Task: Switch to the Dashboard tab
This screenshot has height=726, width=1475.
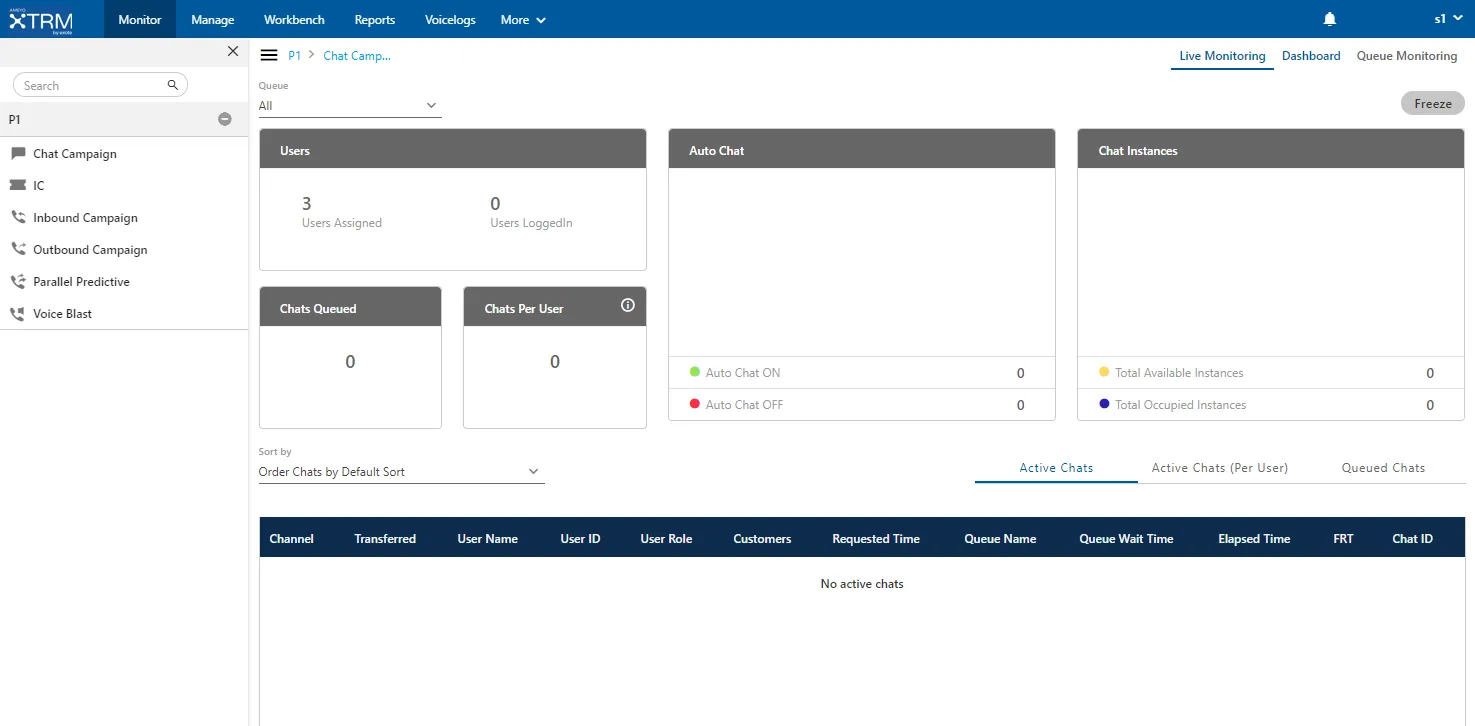Action: point(1311,56)
